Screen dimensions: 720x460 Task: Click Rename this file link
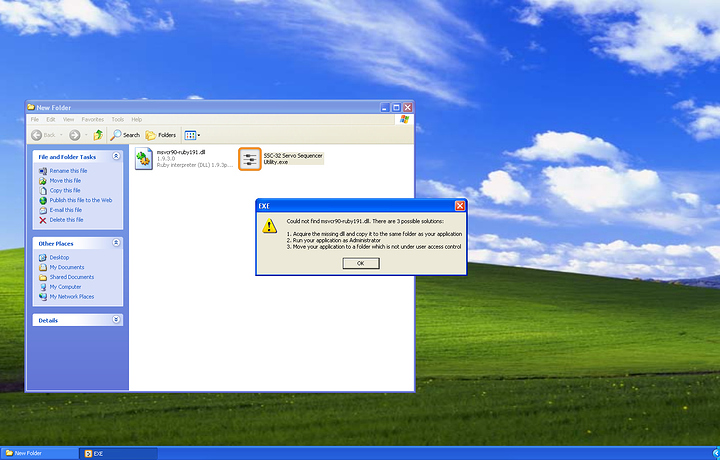(x=68, y=171)
